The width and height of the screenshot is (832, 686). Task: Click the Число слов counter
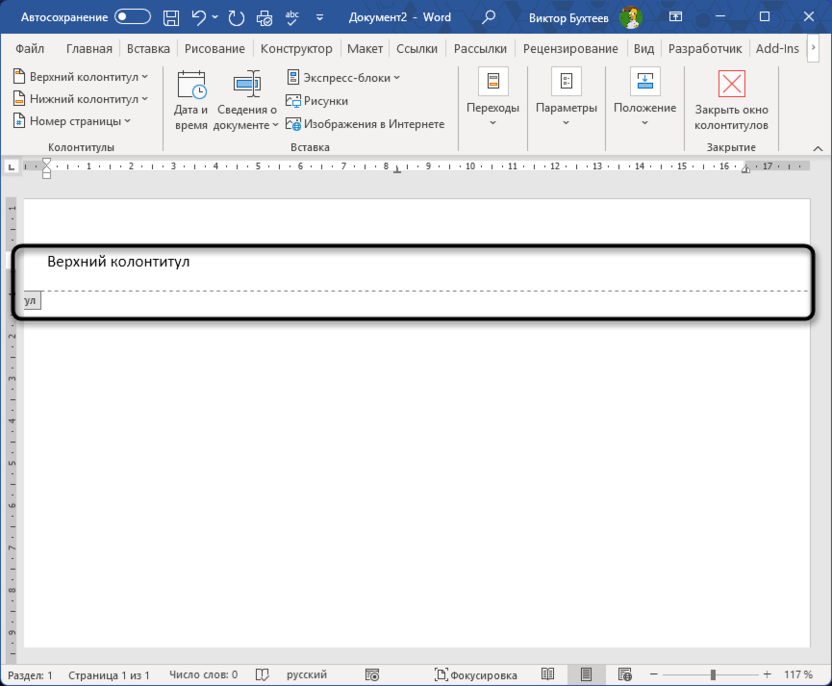click(203, 674)
